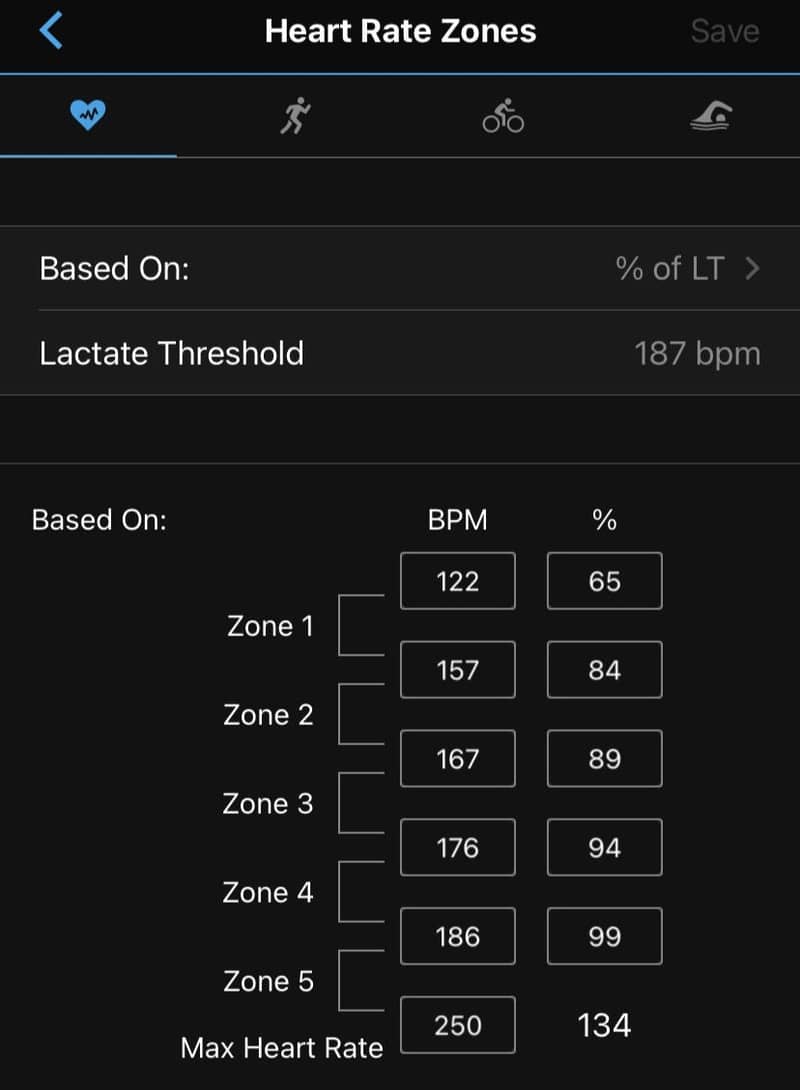Edit the 122 BPM zone 1 lower field

[x=458, y=581]
